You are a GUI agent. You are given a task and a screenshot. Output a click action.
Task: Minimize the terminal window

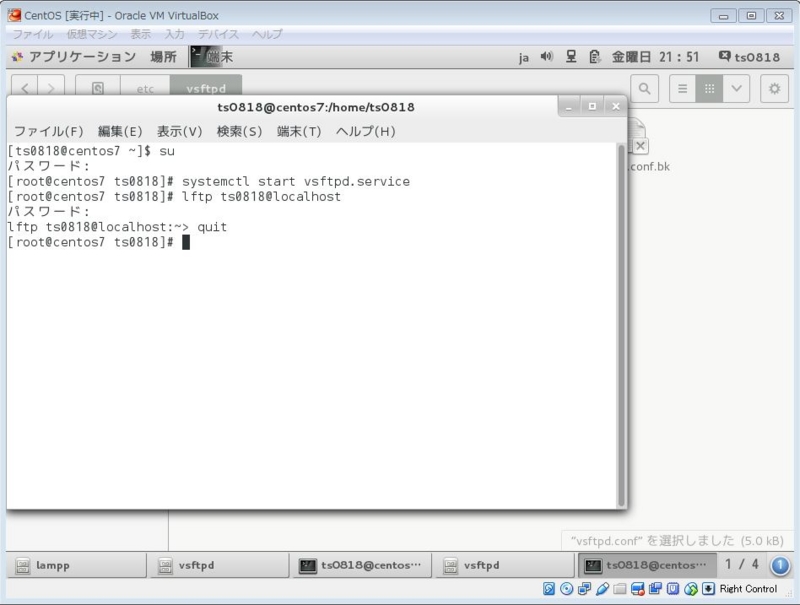(568, 107)
